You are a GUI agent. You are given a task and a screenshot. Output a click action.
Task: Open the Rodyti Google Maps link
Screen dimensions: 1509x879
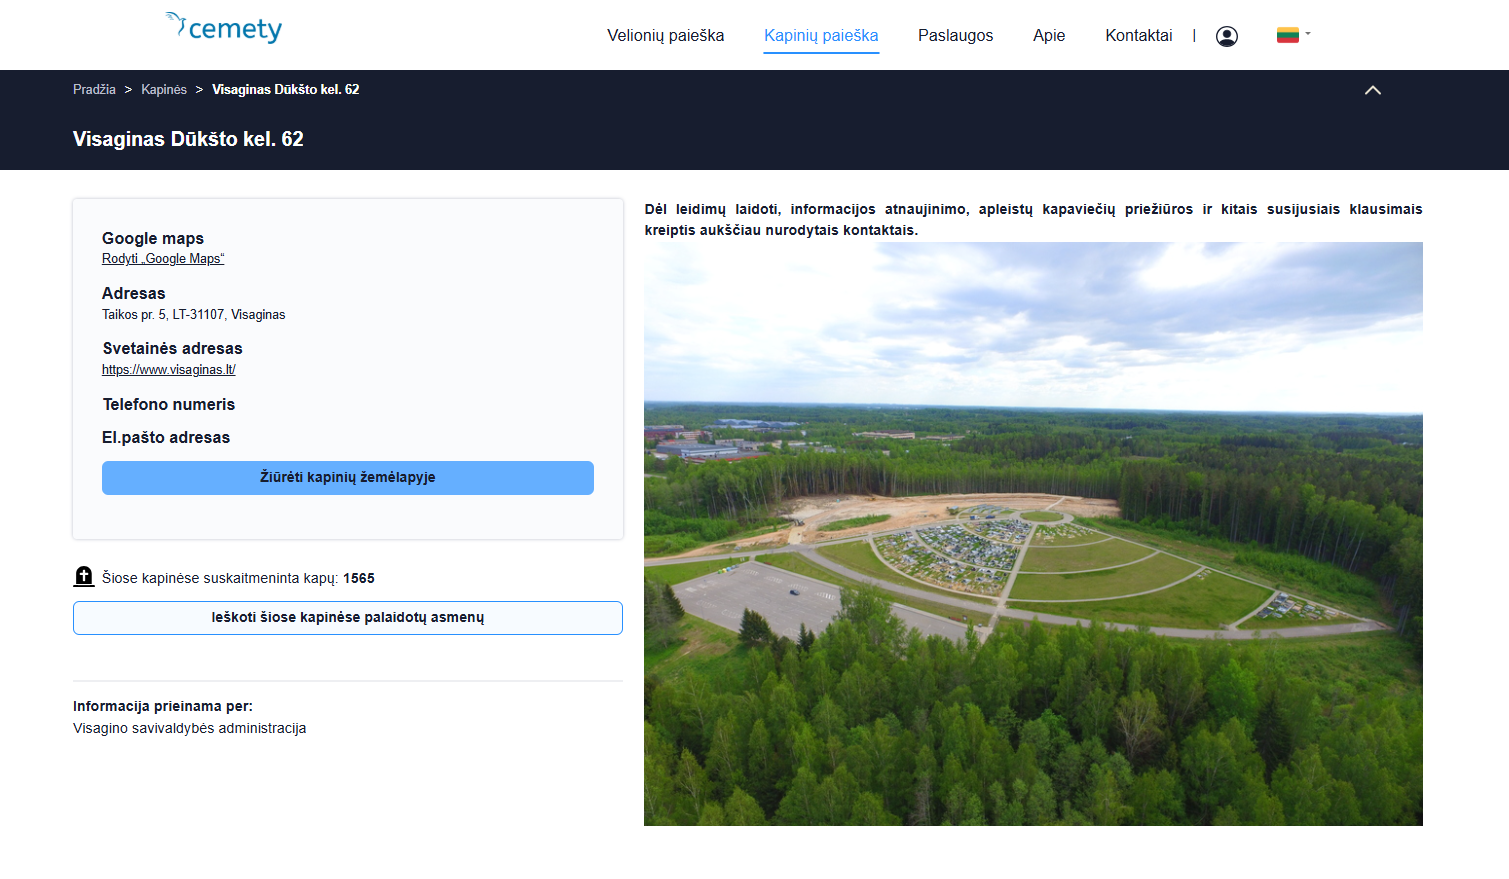click(x=163, y=258)
